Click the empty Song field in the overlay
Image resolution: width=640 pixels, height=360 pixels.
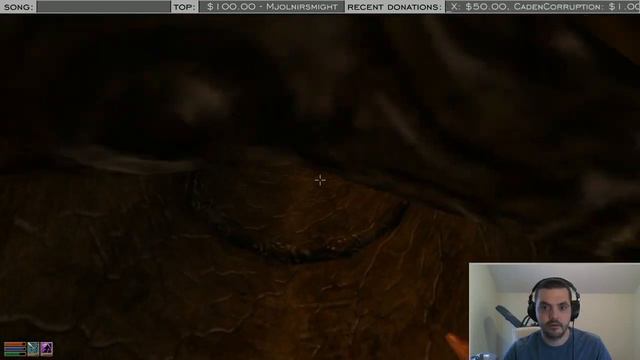click(103, 7)
